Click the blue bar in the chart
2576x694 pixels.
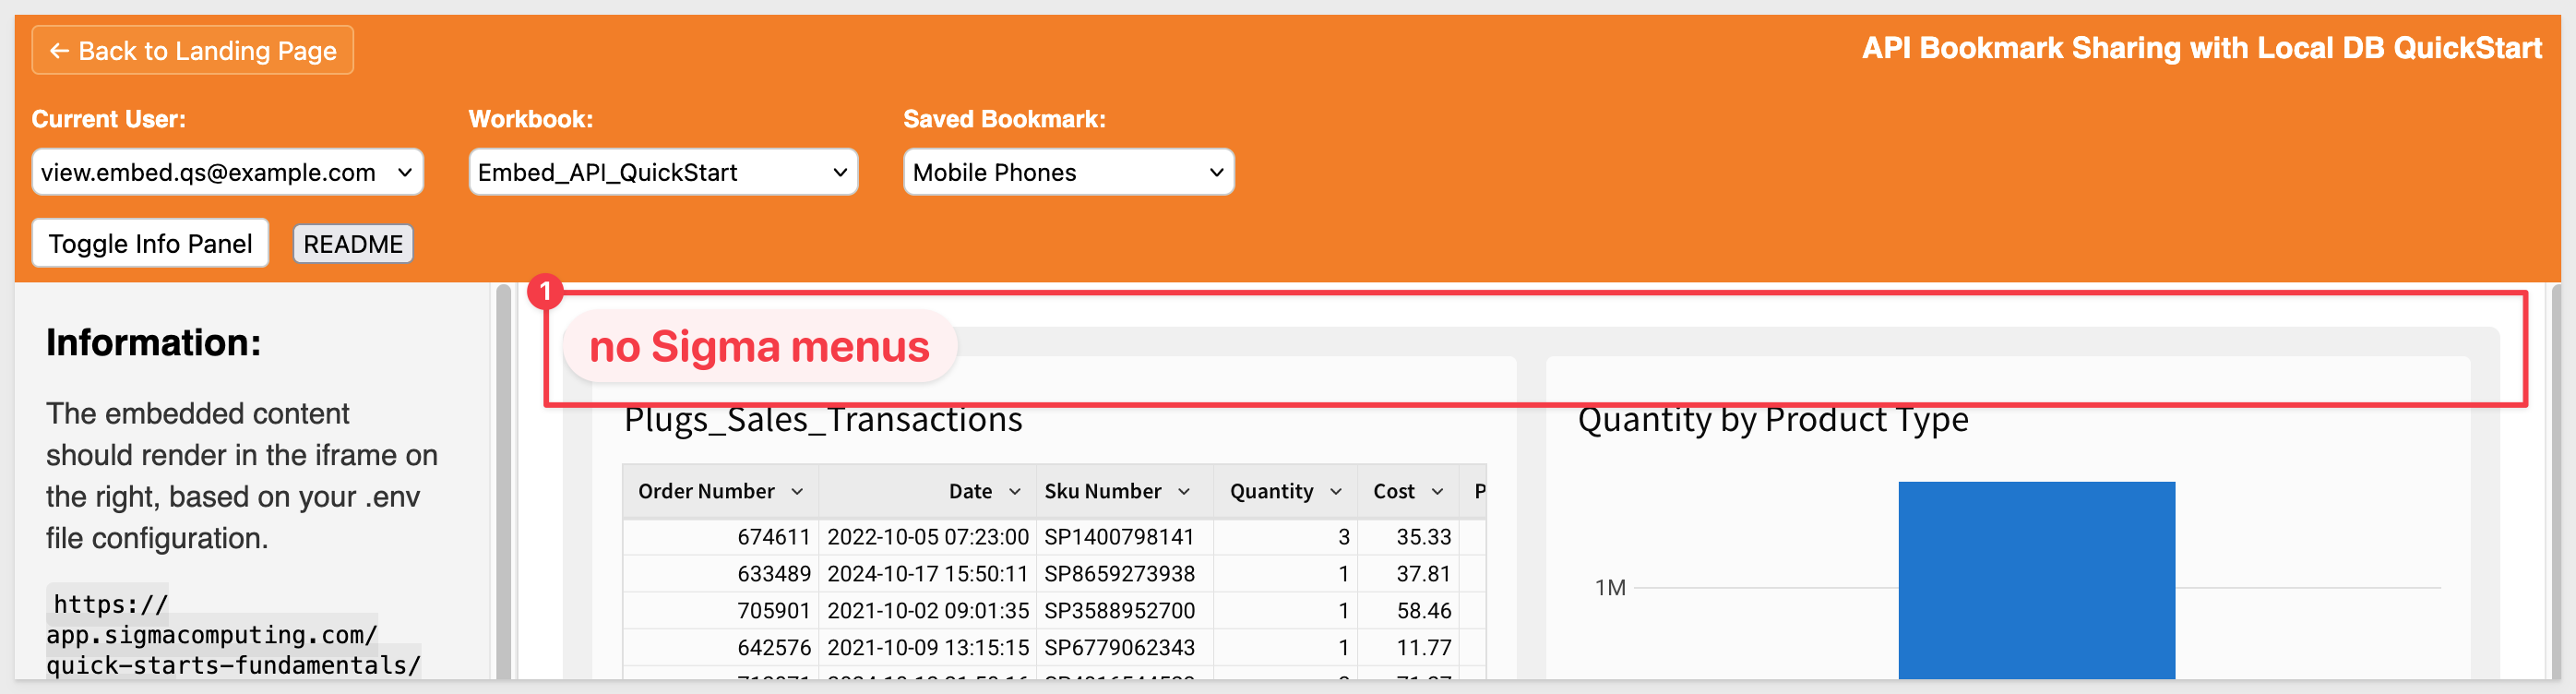[2036, 580]
